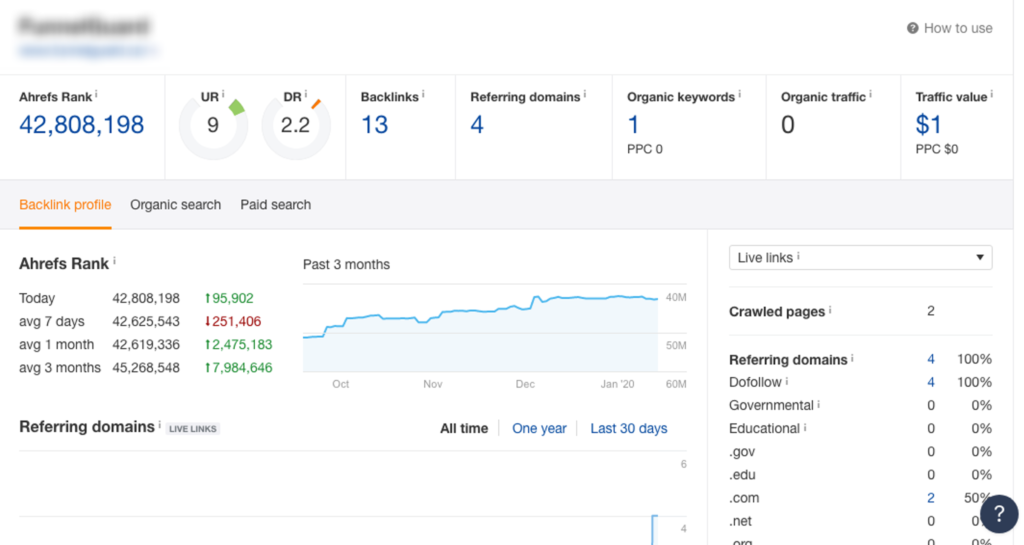Open the round help chat button
This screenshot has height=545, width=1024.
tap(998, 514)
